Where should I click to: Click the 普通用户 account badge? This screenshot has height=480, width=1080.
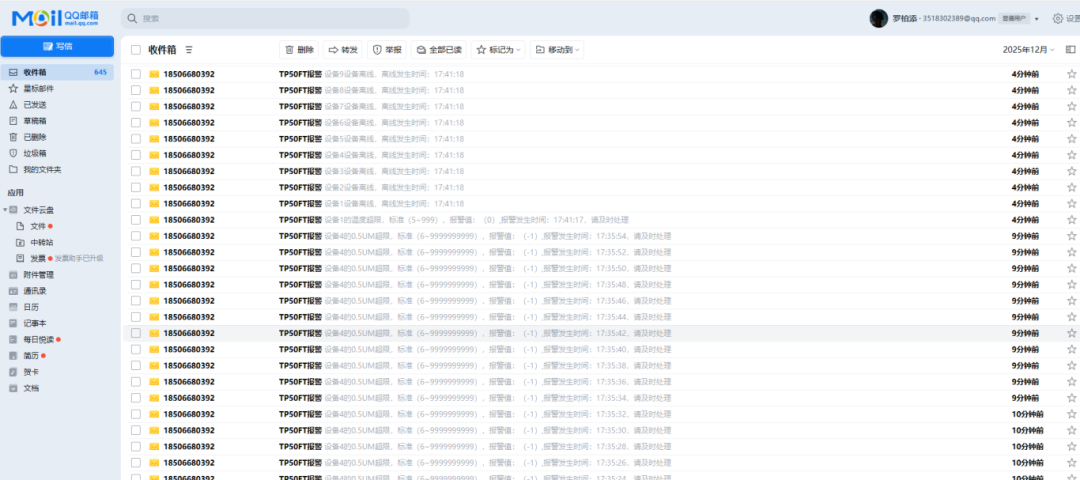click(x=1015, y=19)
